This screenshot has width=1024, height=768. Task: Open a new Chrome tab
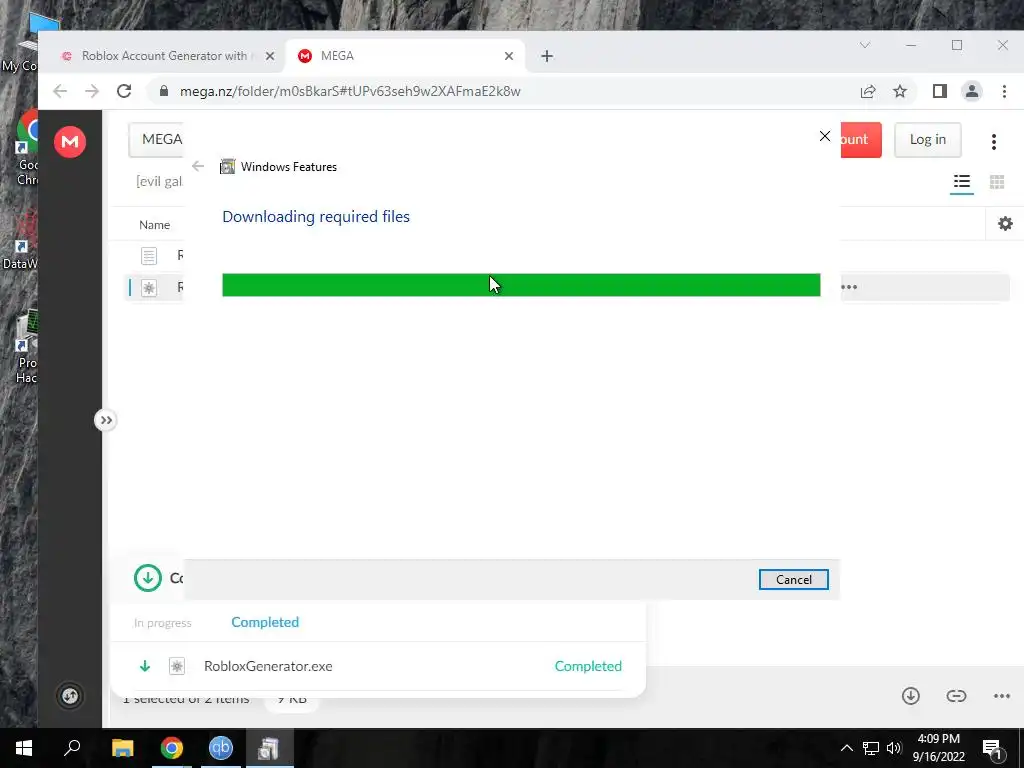tap(547, 56)
